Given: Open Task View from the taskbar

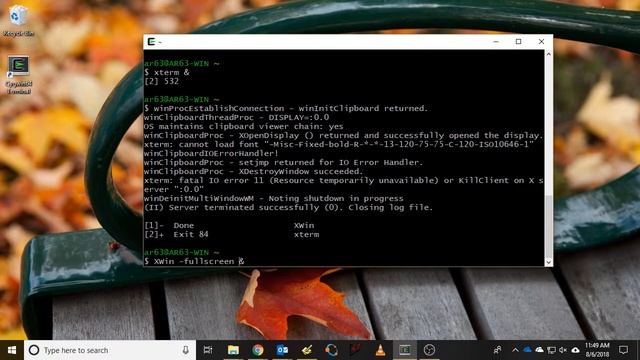Looking at the screenshot, I should tap(208, 350).
